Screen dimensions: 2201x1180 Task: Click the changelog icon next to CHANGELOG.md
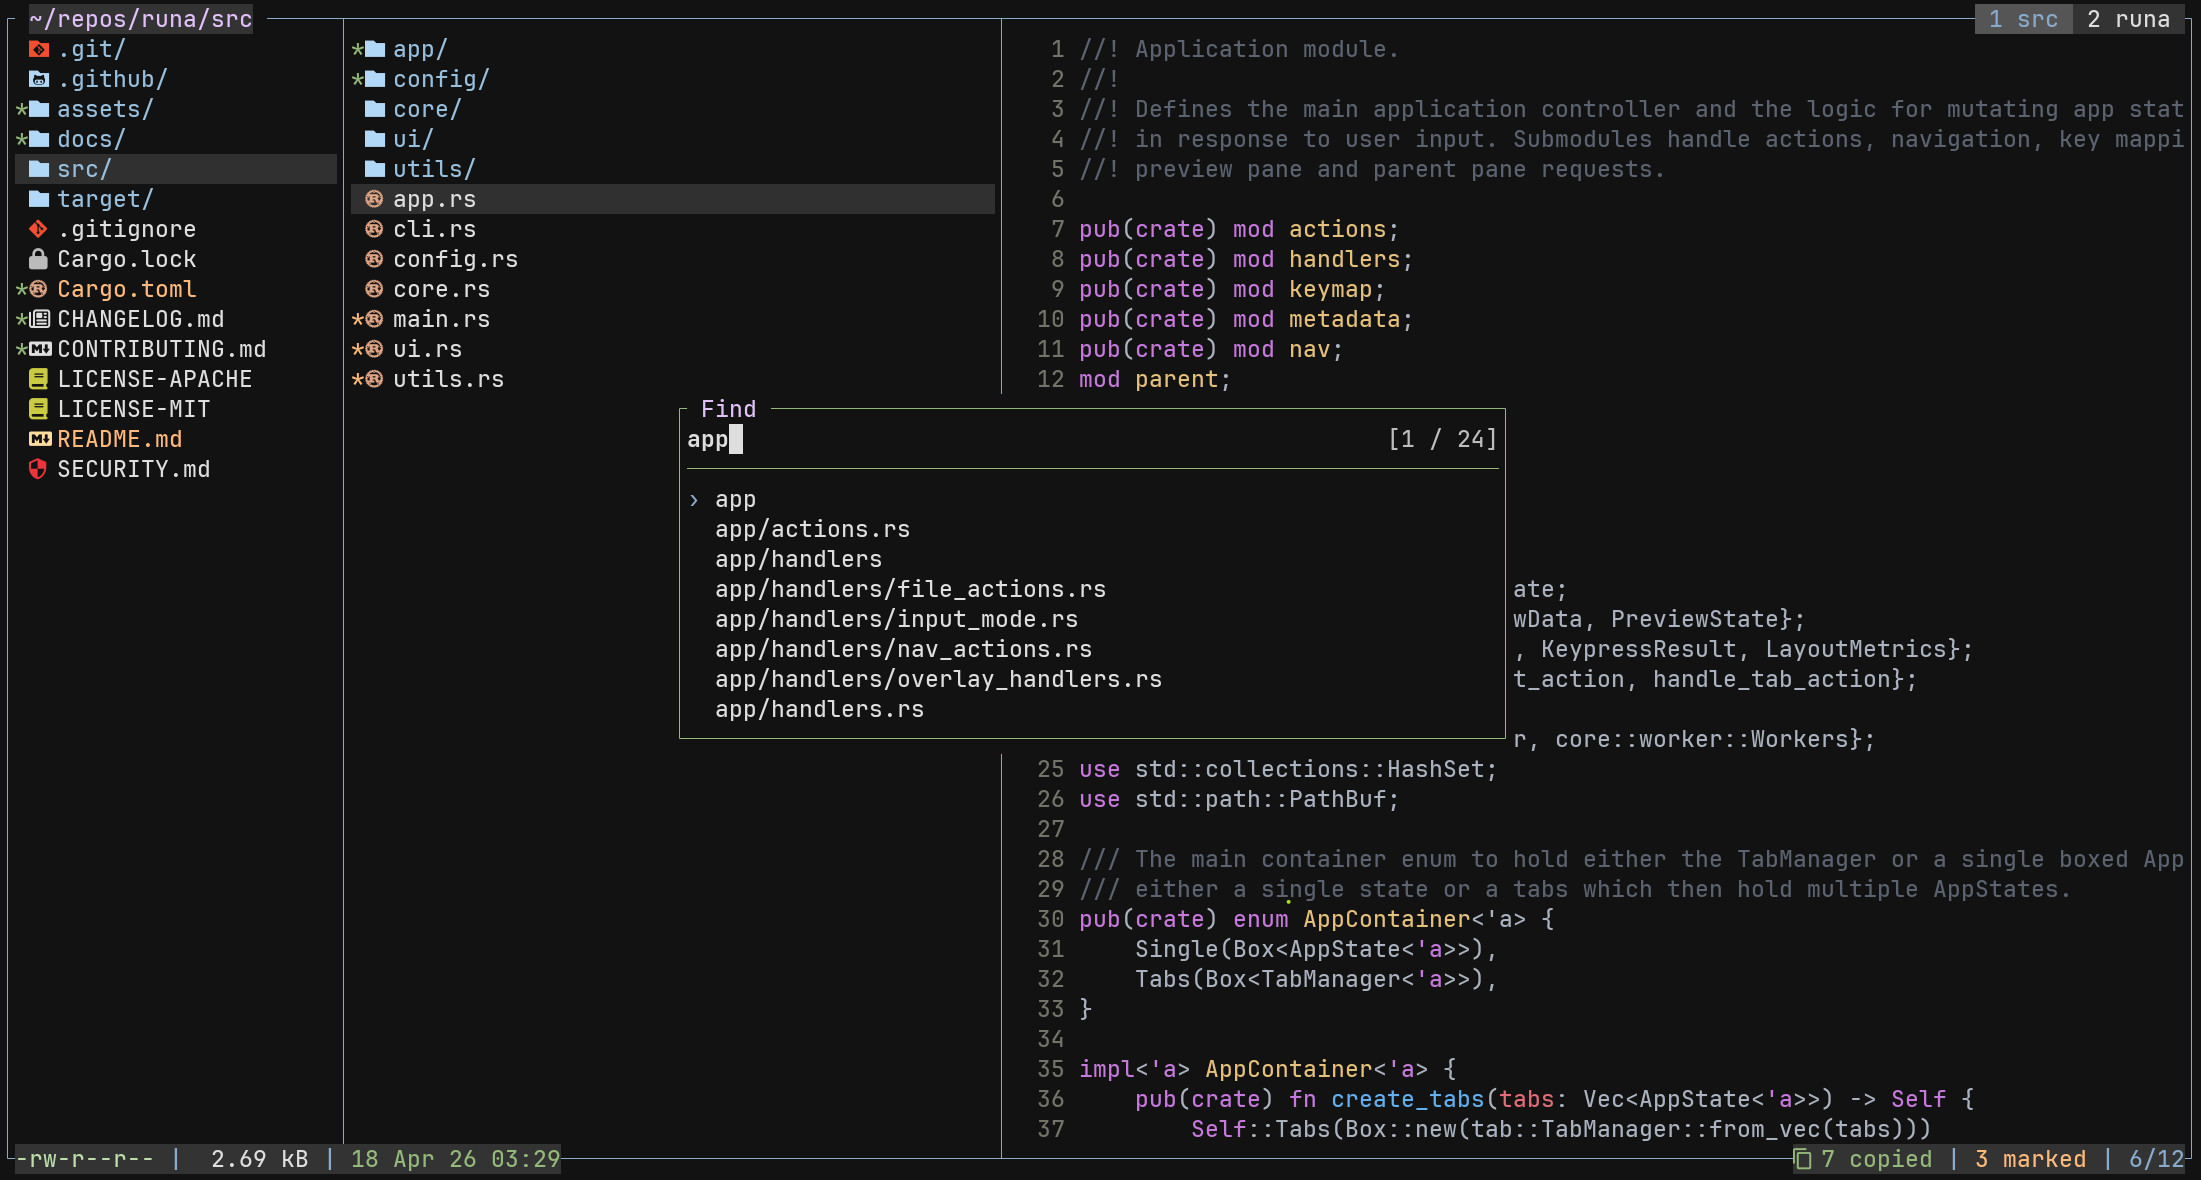click(x=40, y=319)
